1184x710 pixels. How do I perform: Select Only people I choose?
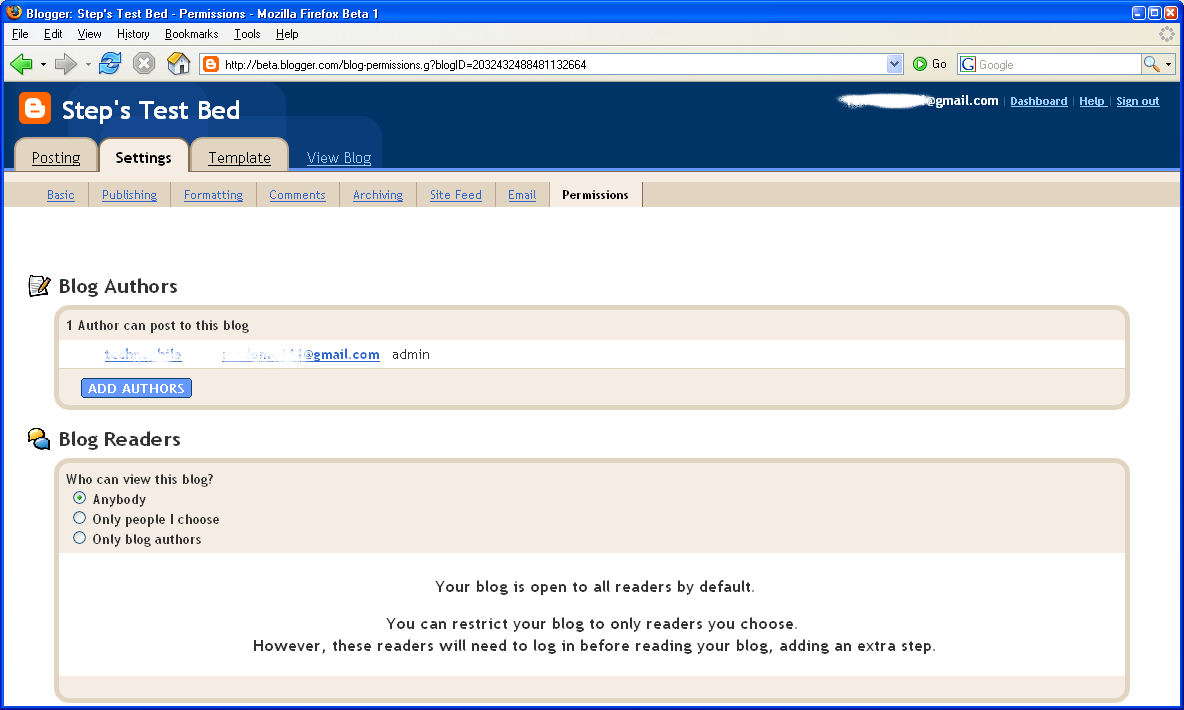tap(79, 518)
